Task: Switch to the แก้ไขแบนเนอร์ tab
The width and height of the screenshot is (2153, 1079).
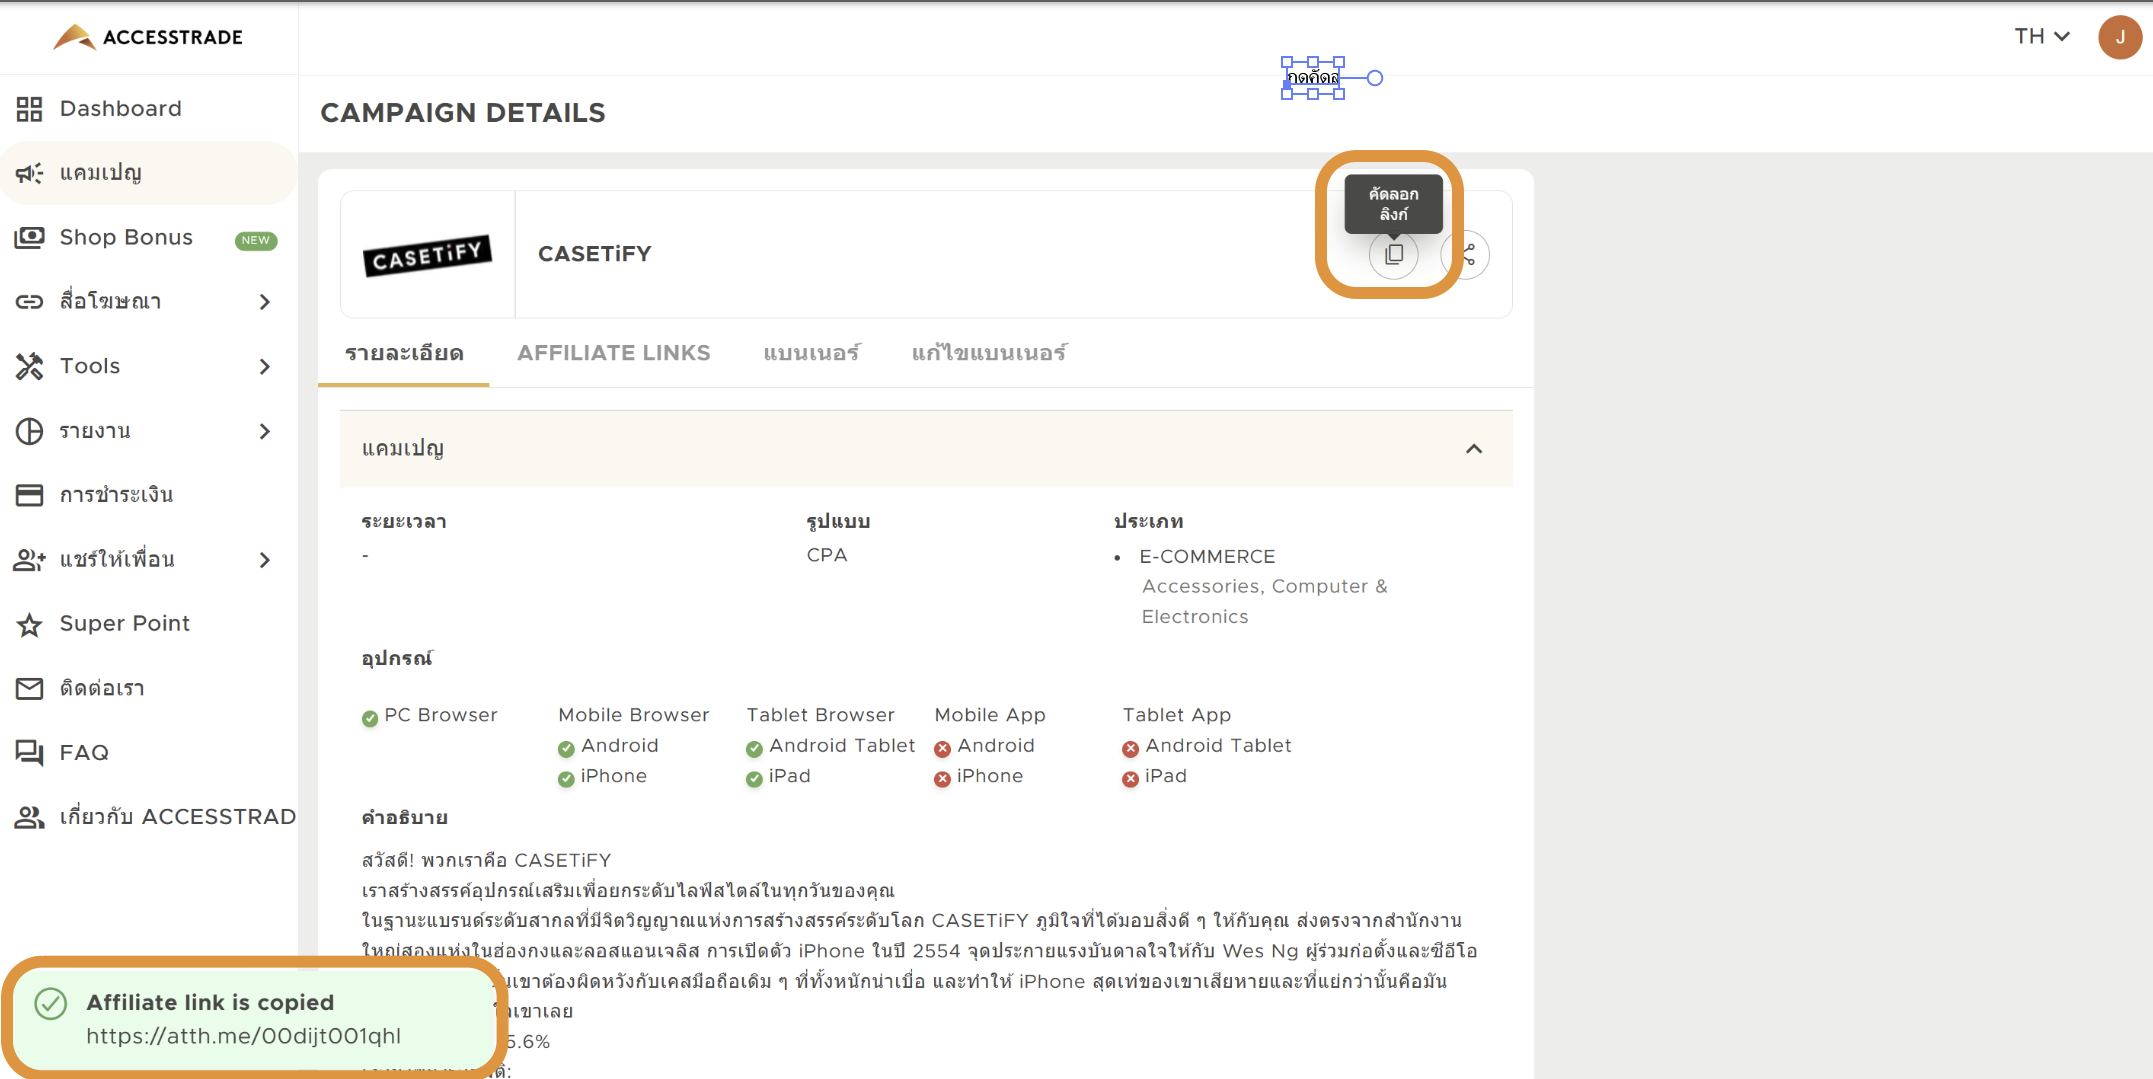Action: (989, 353)
